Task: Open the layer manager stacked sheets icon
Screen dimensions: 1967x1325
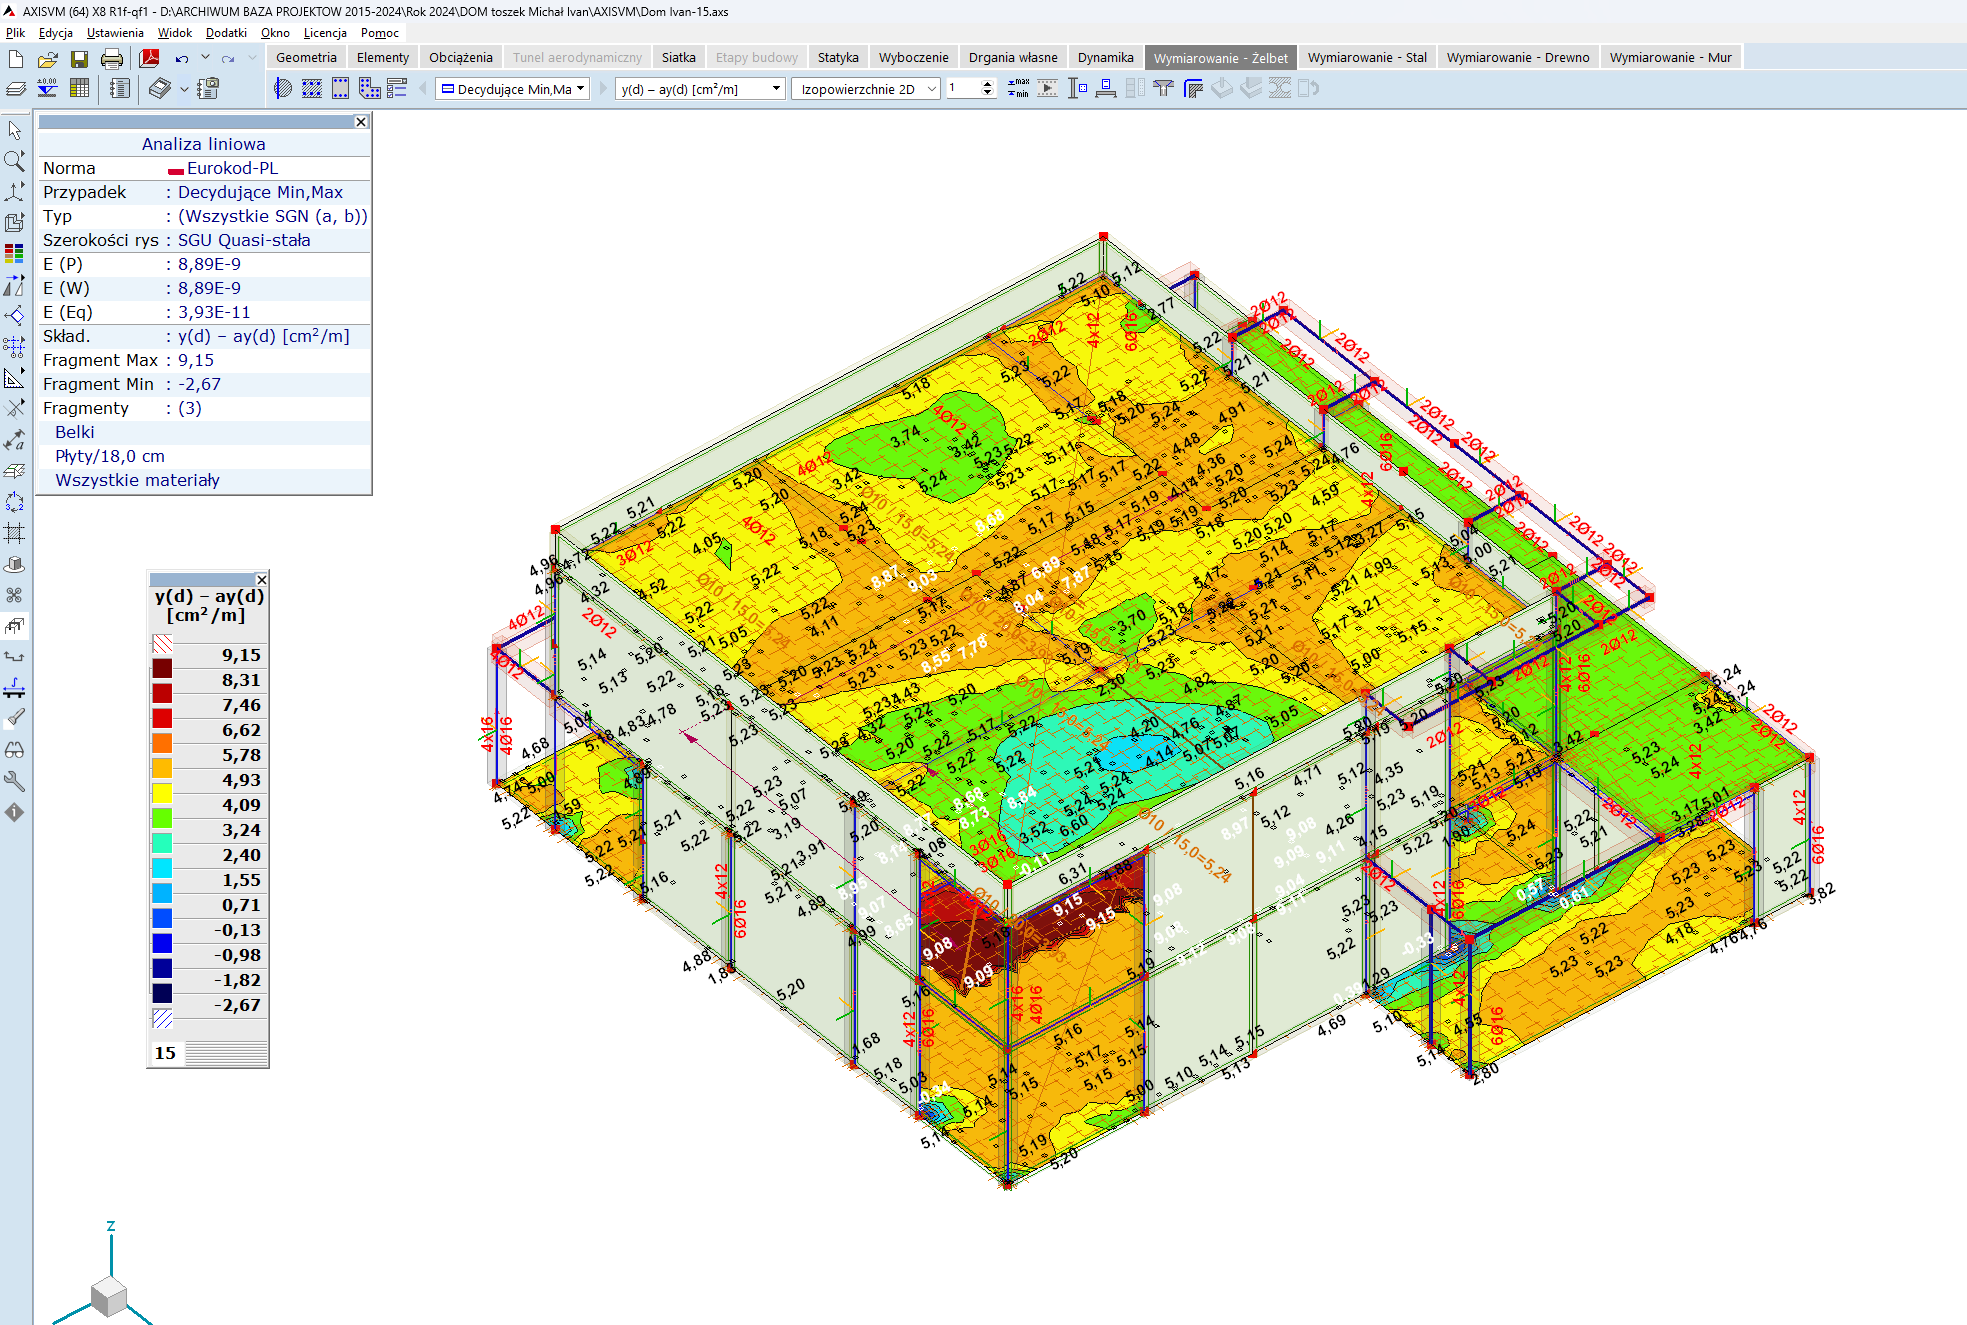Action: point(16,88)
